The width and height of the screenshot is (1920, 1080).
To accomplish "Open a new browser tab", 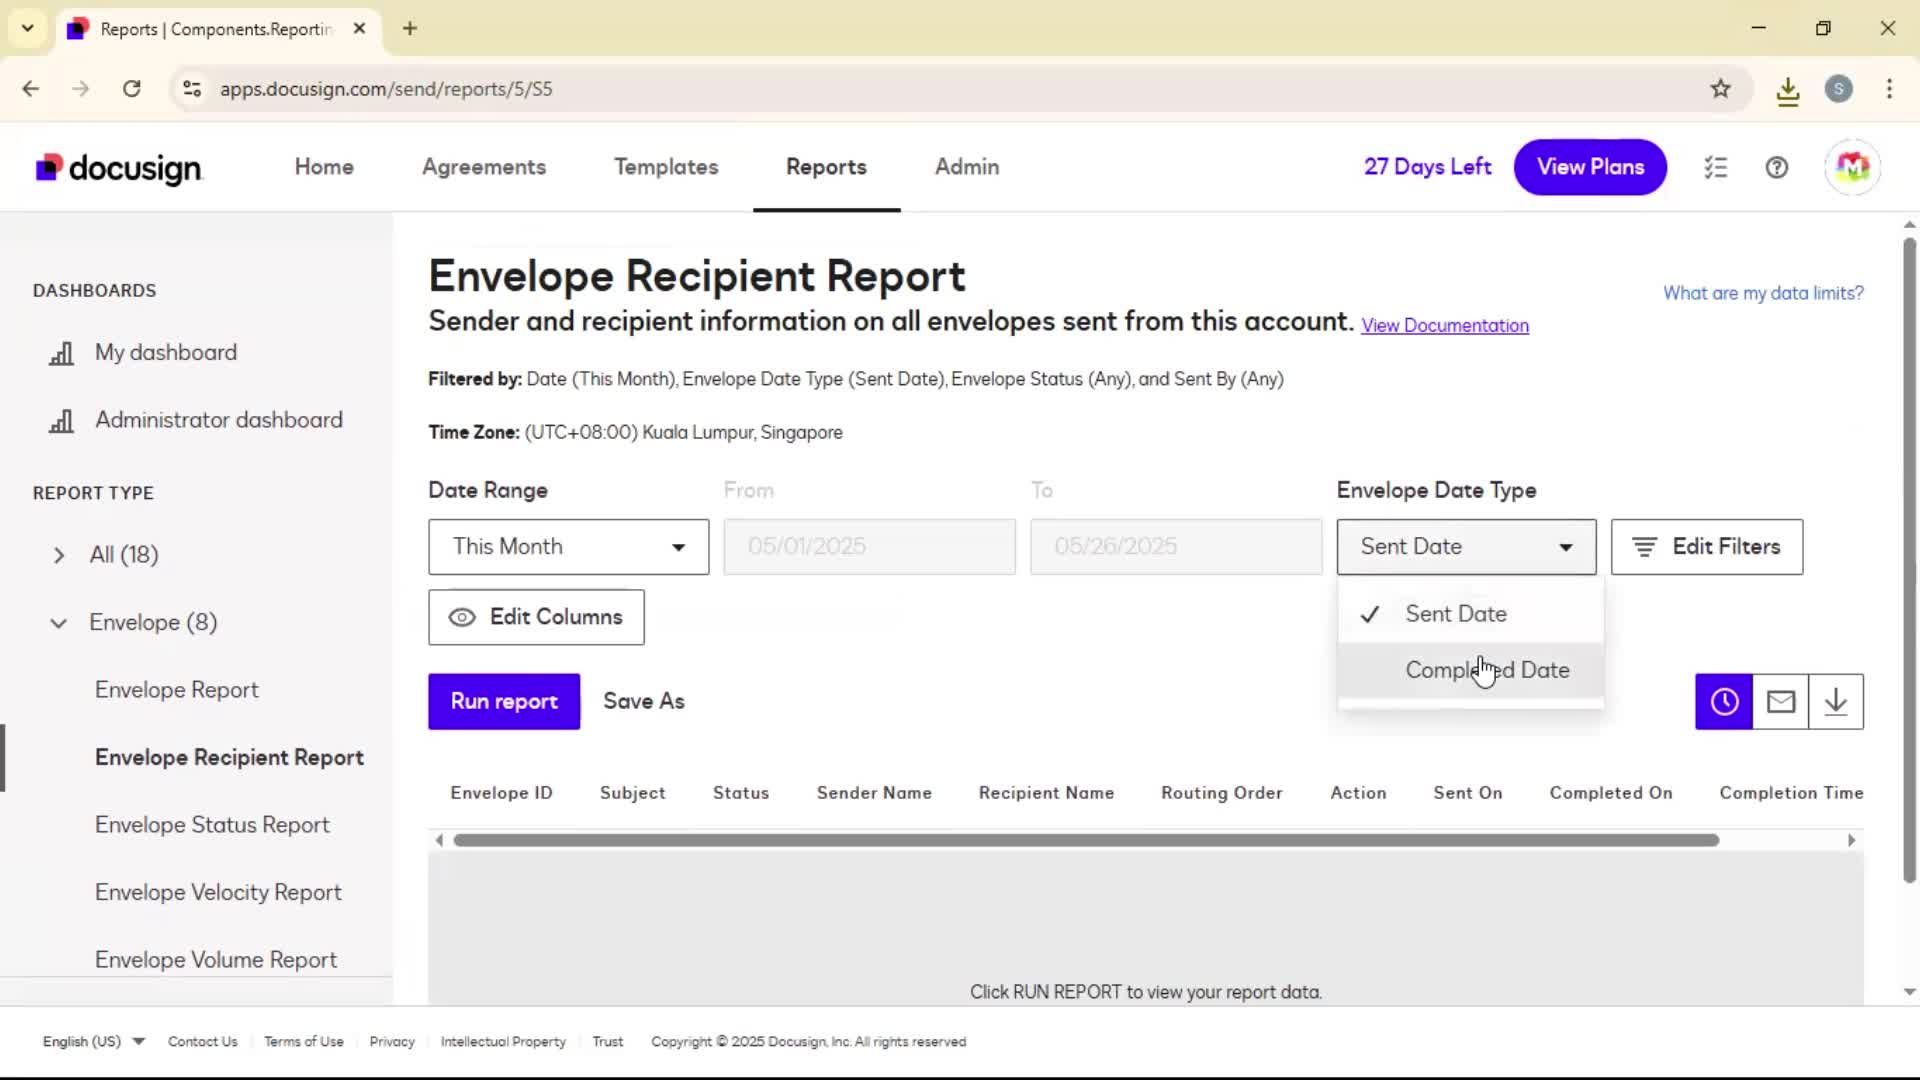I will pos(410,28).
